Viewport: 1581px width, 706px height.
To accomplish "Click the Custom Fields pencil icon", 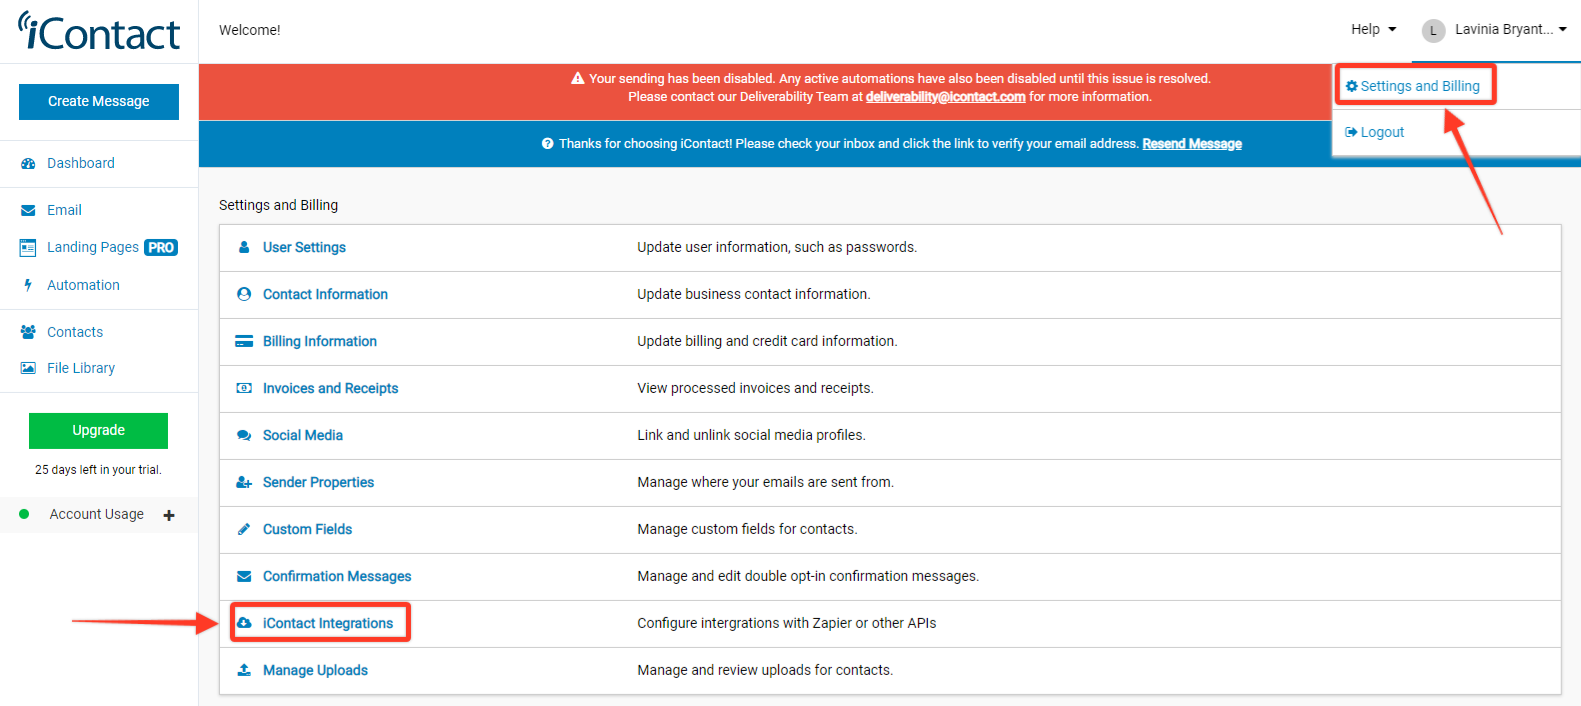I will (244, 529).
